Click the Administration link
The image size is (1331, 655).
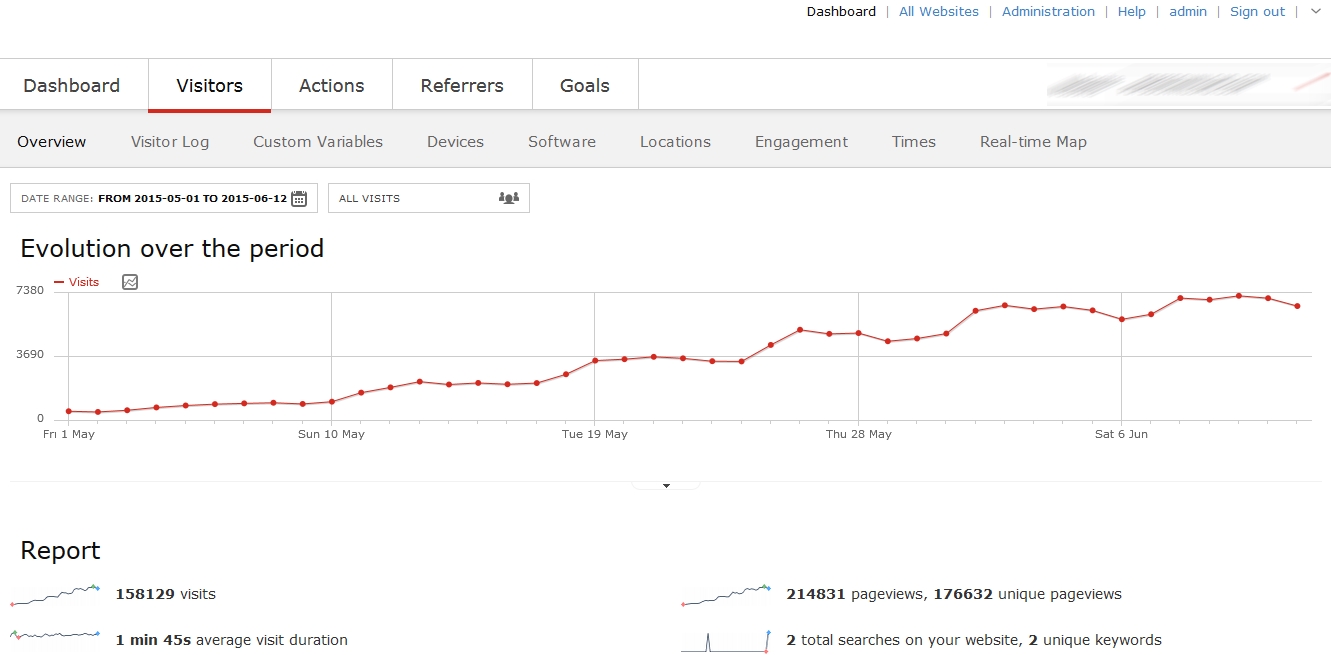(1048, 12)
